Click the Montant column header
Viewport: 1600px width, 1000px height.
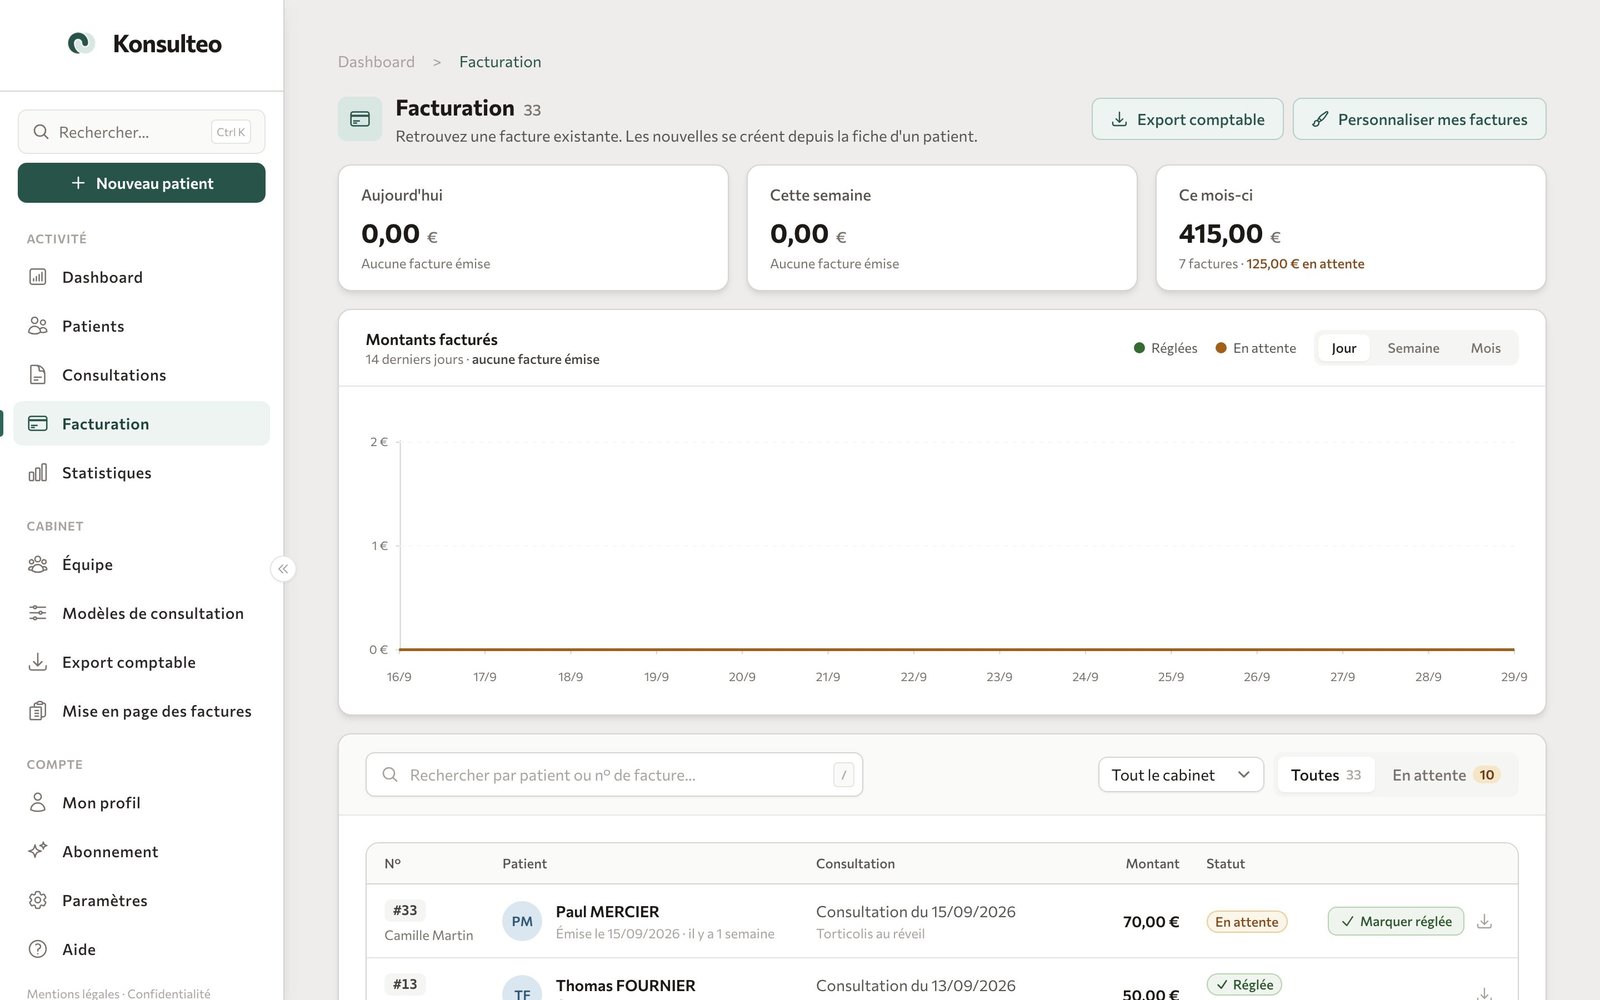[1152, 864]
